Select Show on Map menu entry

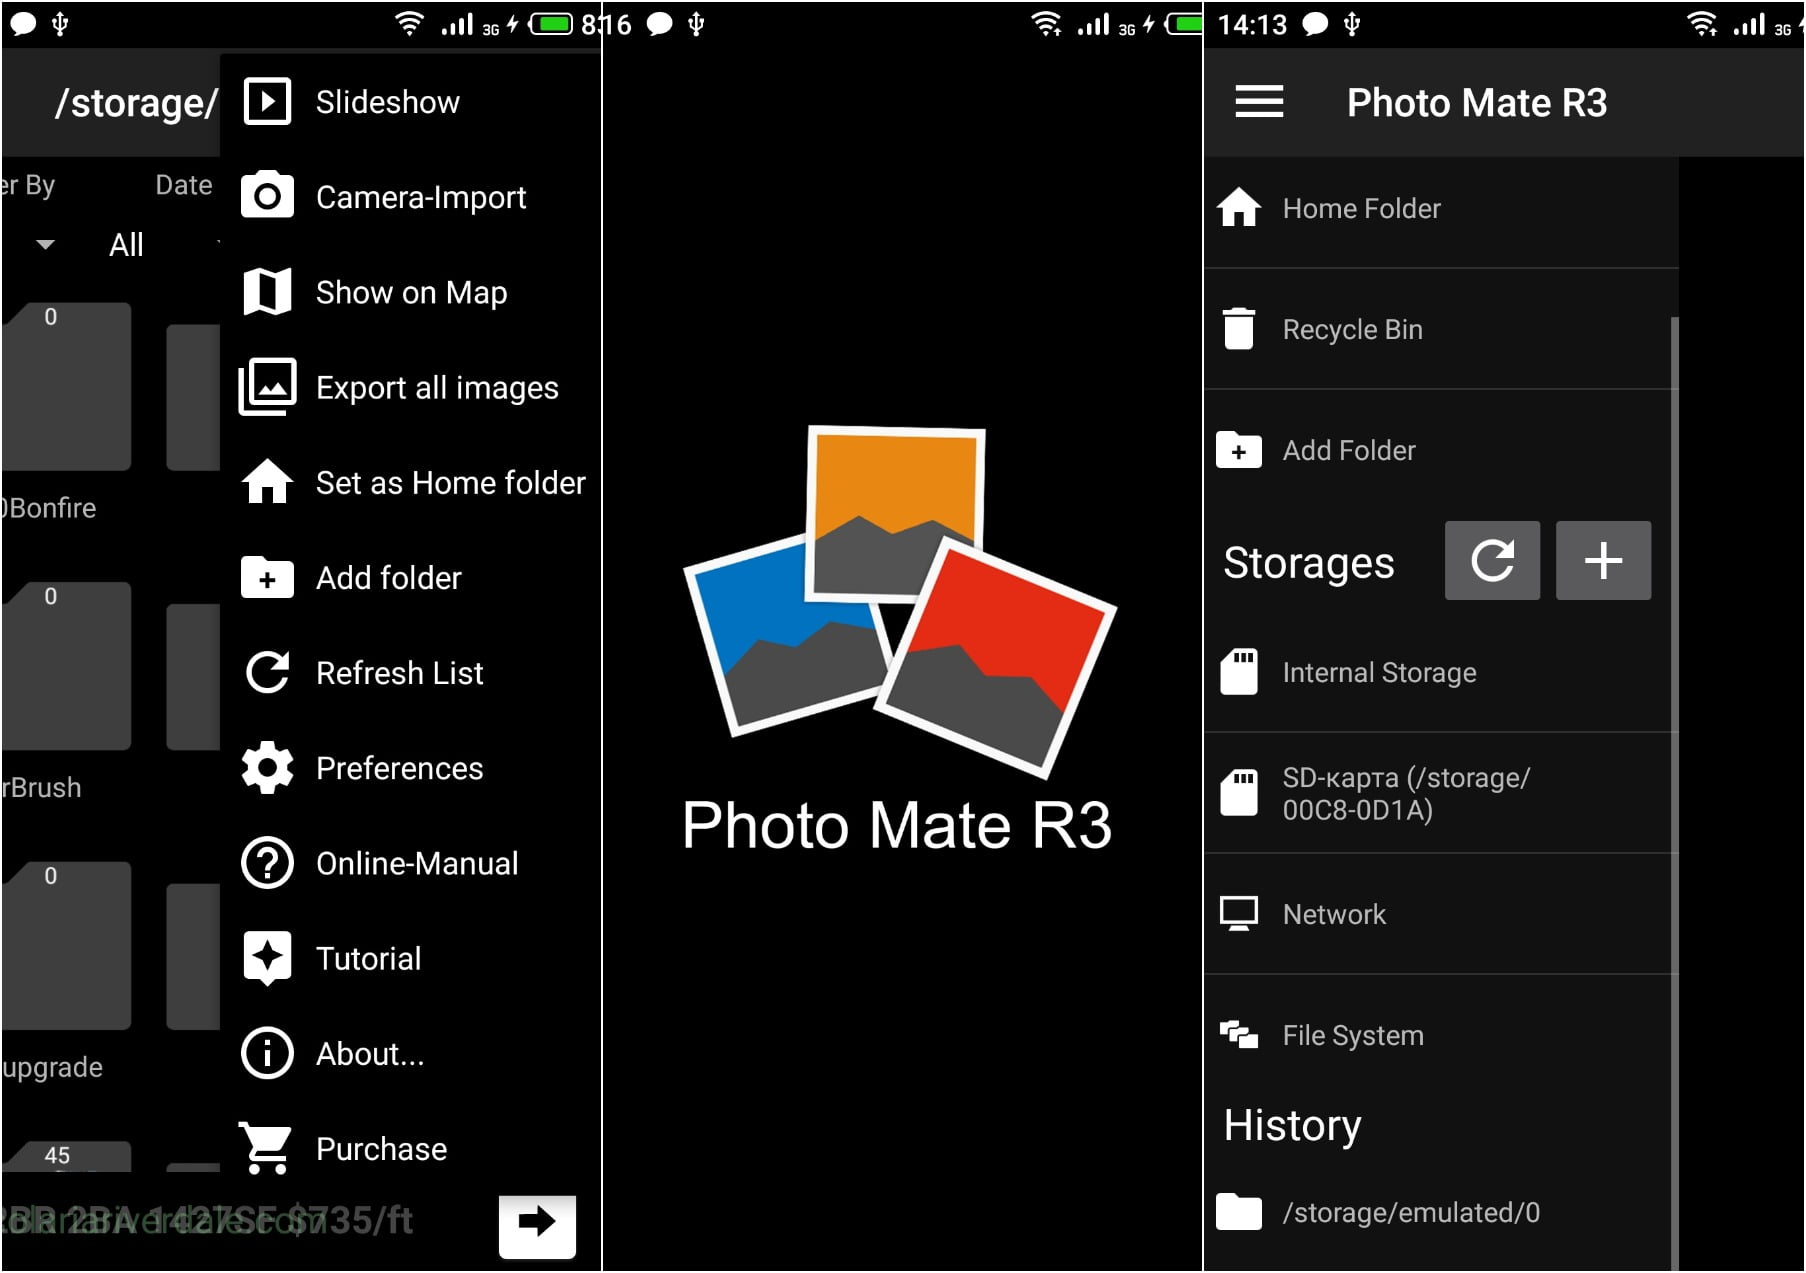[410, 292]
